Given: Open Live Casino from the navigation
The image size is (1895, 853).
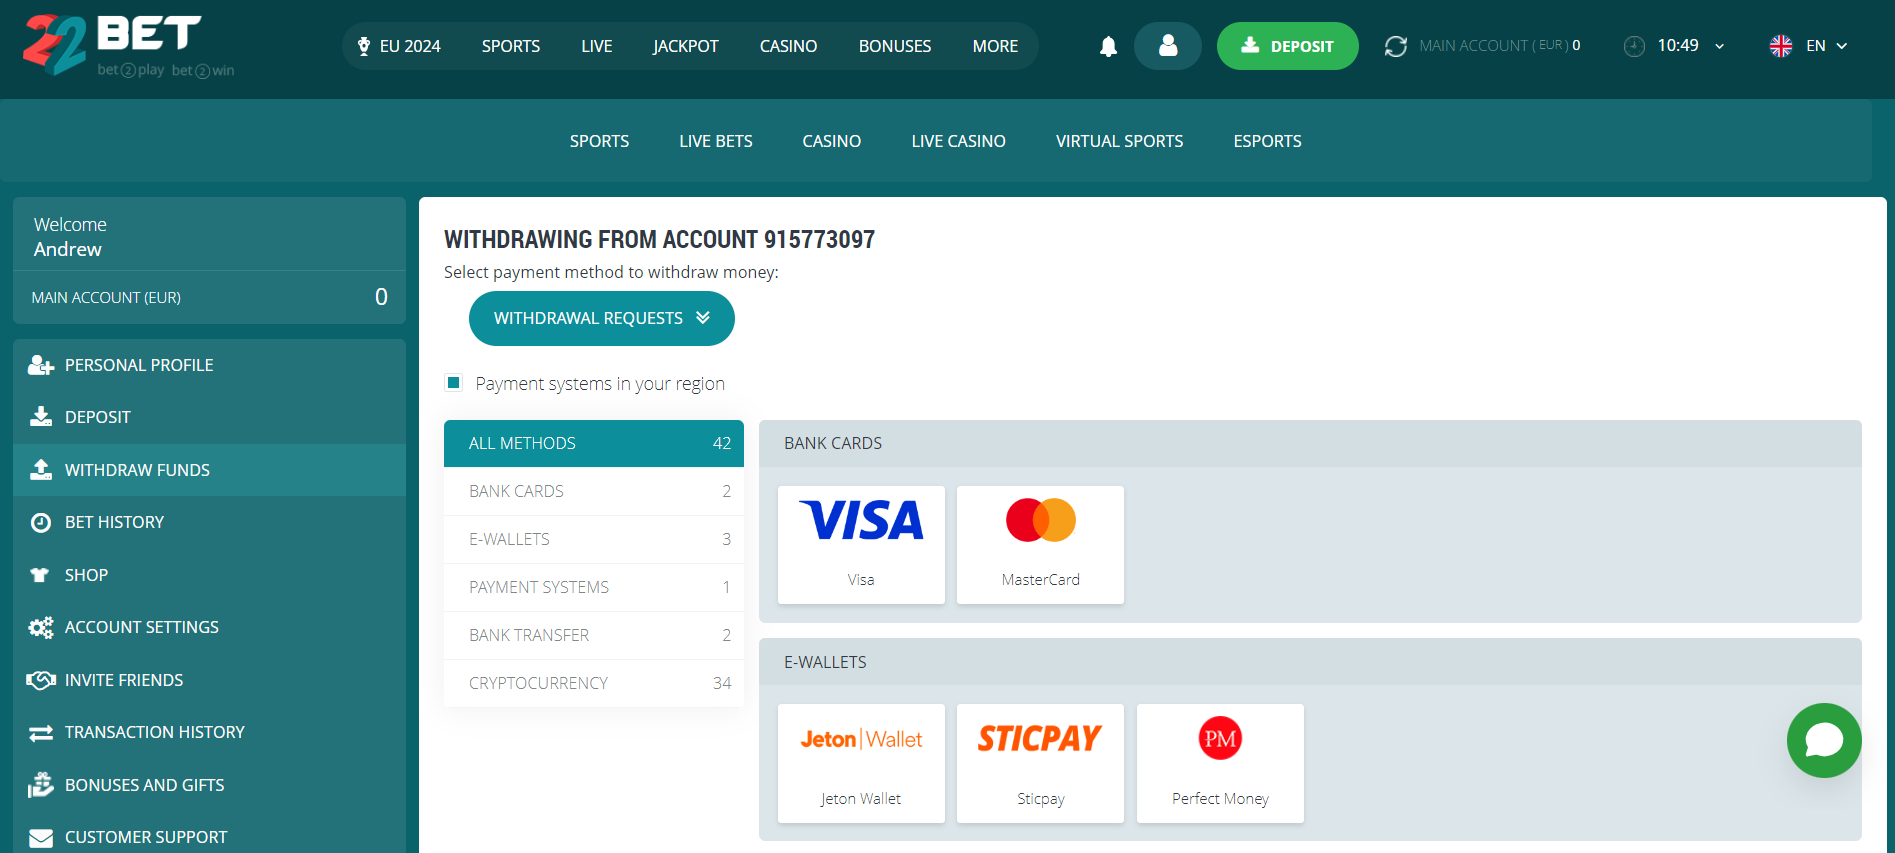Looking at the screenshot, I should point(958,141).
